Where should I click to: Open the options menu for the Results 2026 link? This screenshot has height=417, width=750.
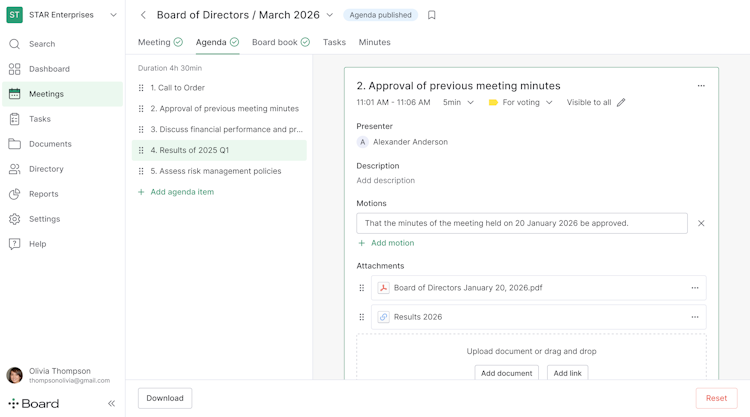[695, 317]
